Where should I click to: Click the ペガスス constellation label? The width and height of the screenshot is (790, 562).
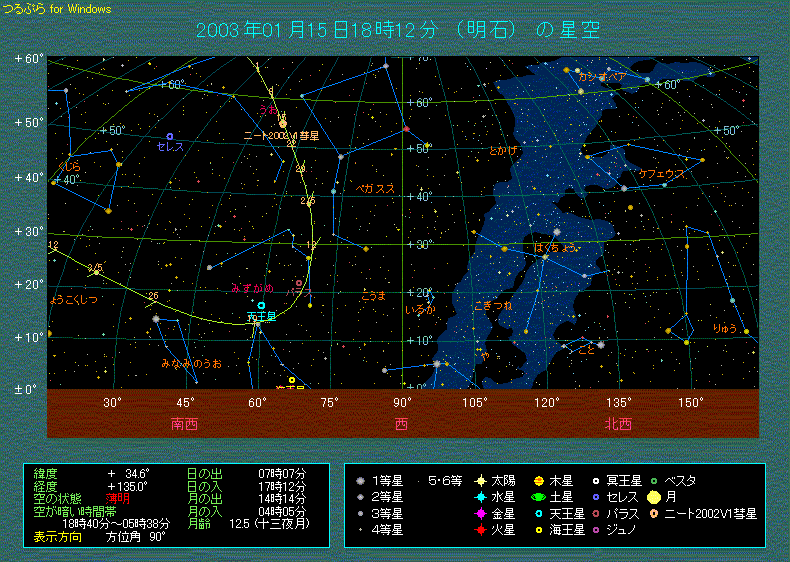[375, 187]
